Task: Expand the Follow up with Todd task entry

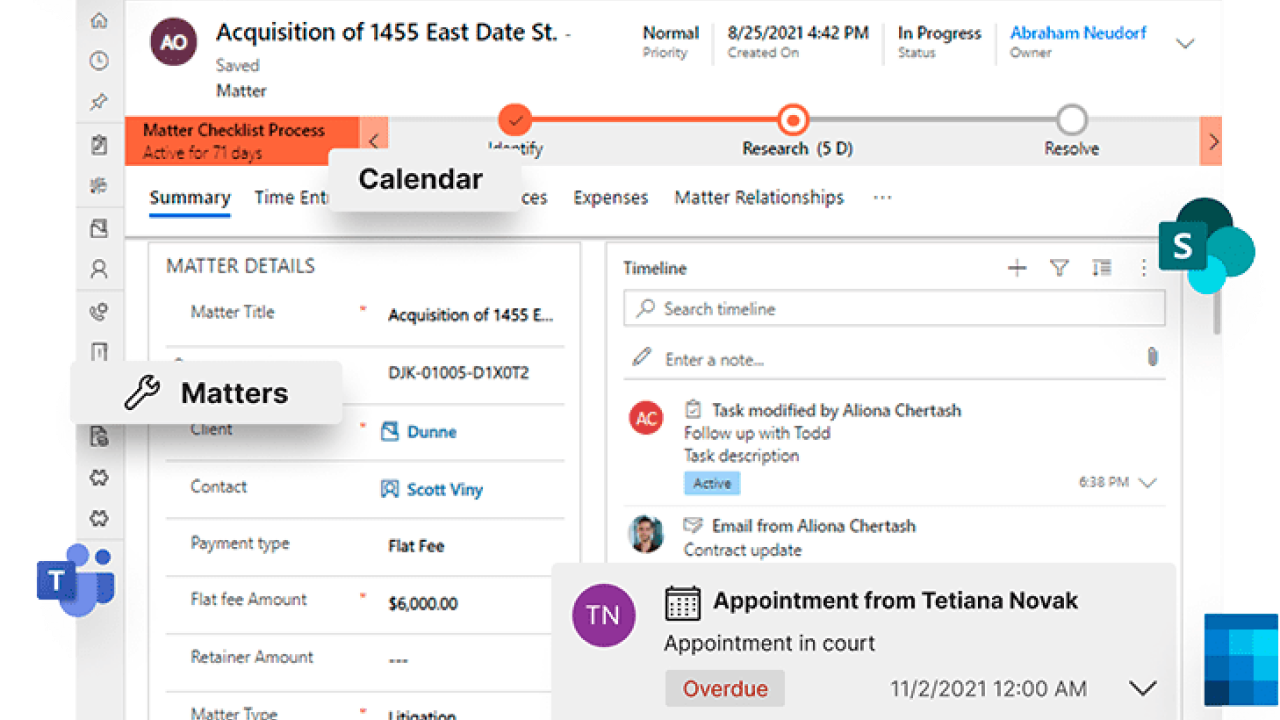Action: pyautogui.click(x=1148, y=483)
